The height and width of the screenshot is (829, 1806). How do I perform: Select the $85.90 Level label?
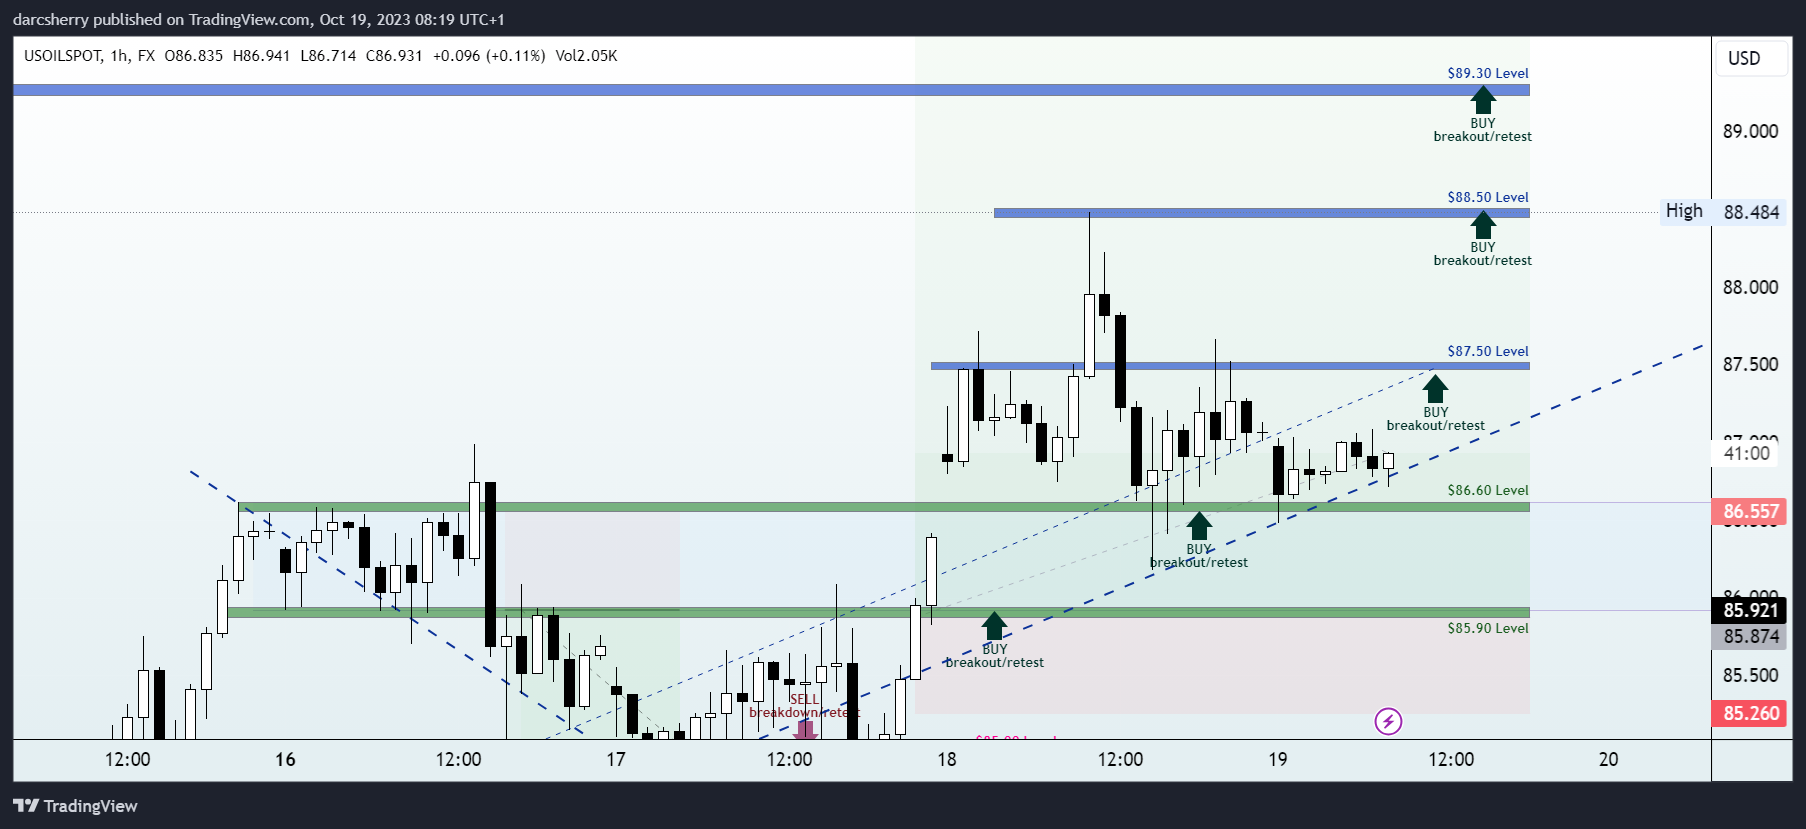[x=1488, y=628]
